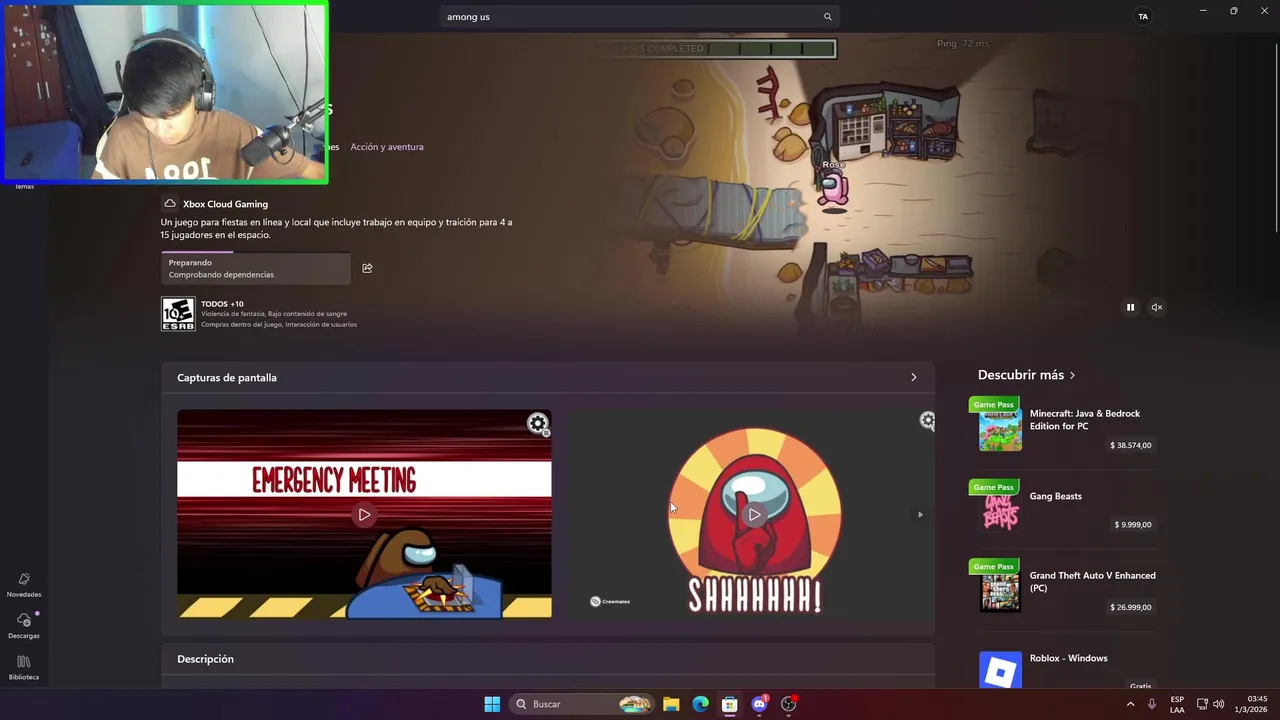Open the Gang Beasts thumbnail
Image resolution: width=1280 pixels, height=720 pixels.
coord(1000,511)
